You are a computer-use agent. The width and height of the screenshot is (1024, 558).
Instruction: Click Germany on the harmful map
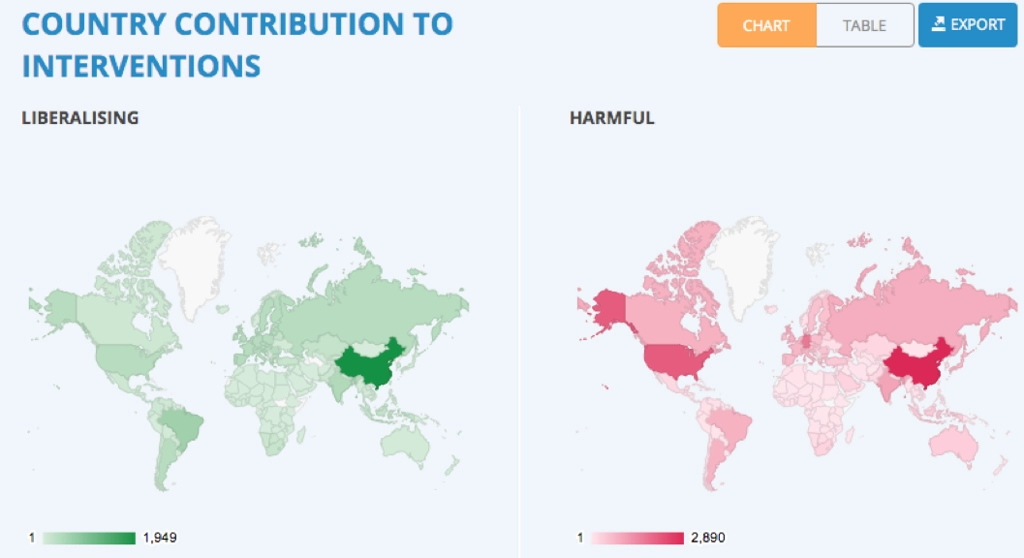(806, 342)
